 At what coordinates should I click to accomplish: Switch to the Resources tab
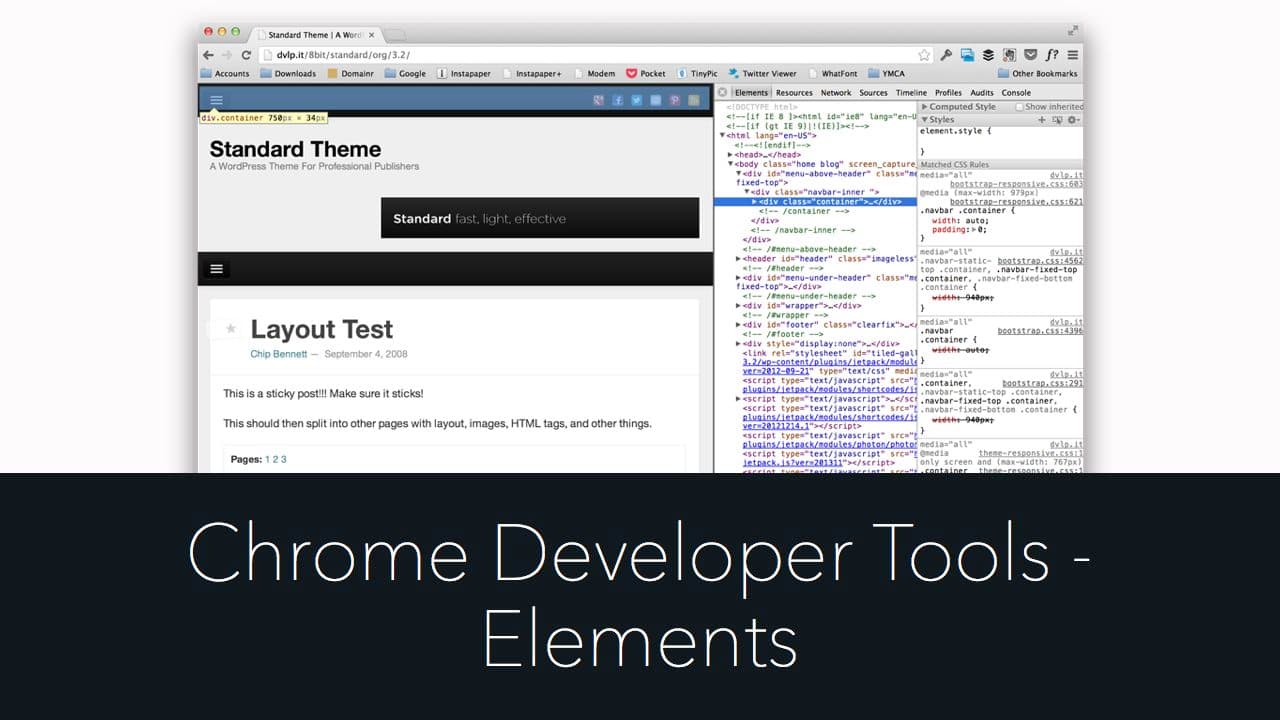(x=794, y=92)
